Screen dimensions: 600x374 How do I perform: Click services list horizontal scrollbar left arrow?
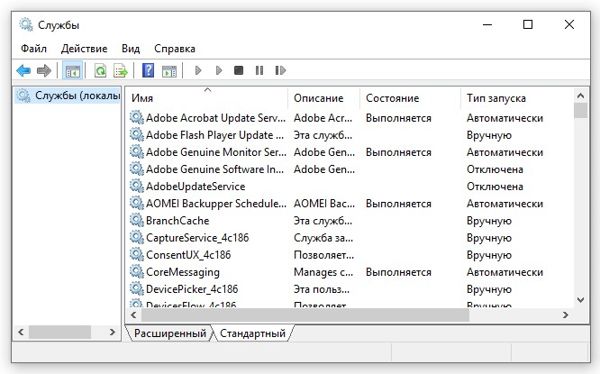tap(134, 315)
